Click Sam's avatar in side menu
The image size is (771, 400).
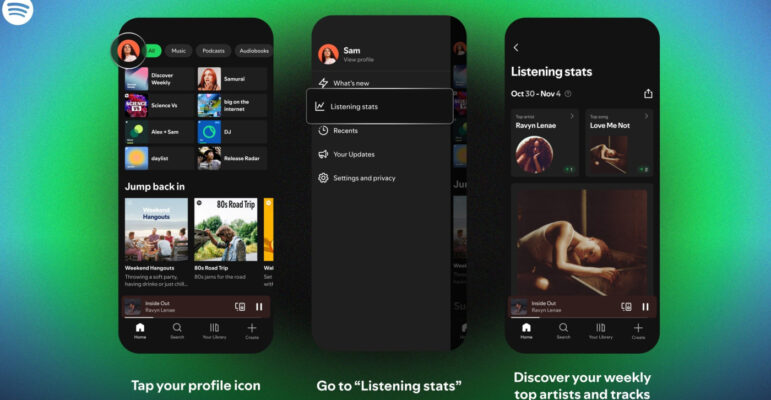pos(328,54)
